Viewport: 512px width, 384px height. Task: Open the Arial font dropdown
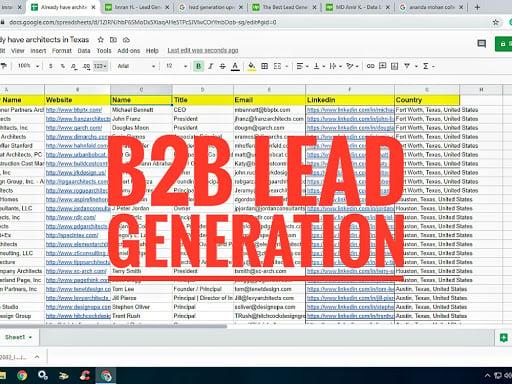[x=136, y=66]
